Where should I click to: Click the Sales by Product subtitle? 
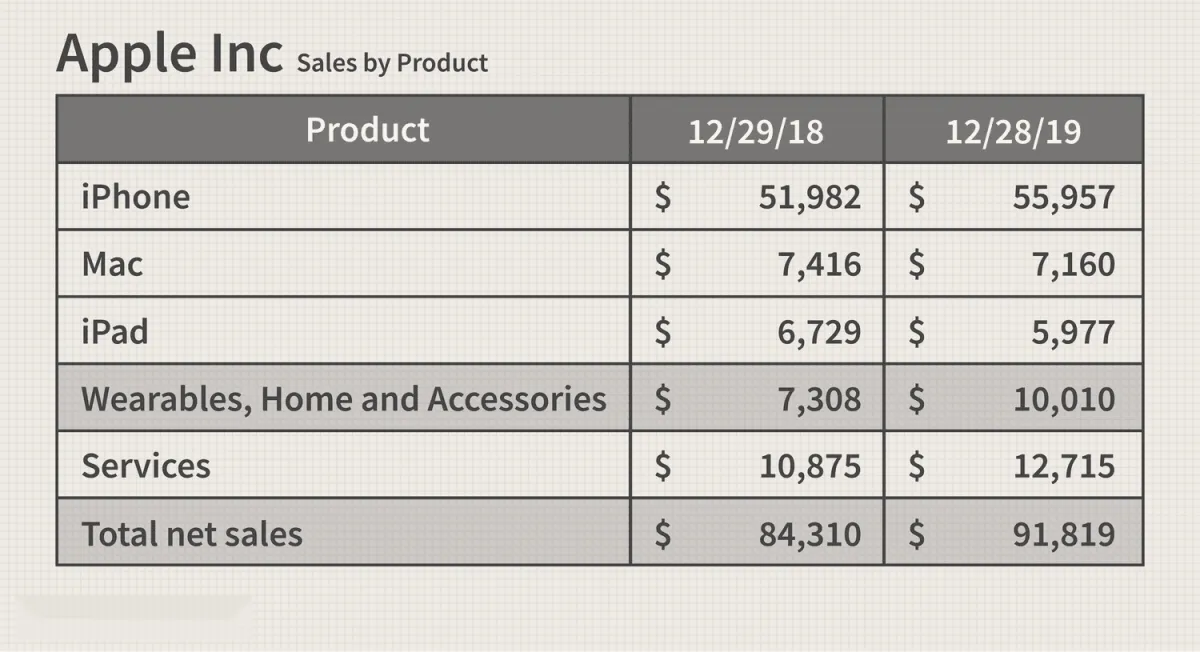pos(392,63)
